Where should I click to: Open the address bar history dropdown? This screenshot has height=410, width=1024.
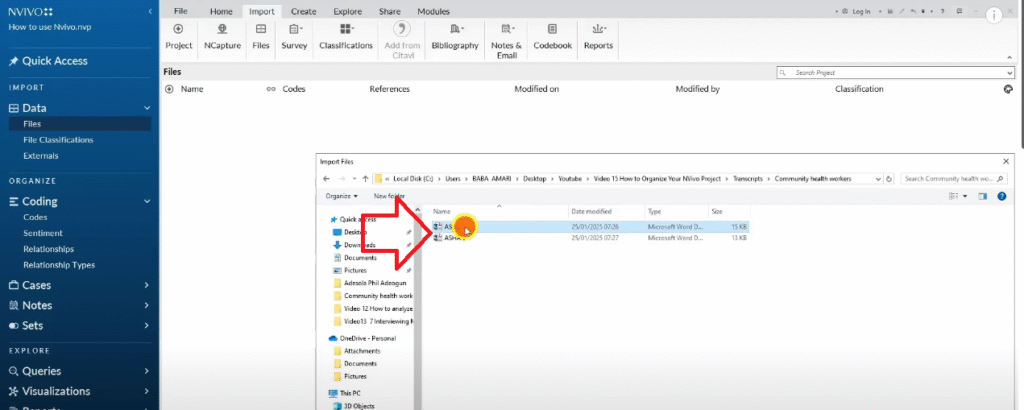pyautogui.click(x=876, y=179)
